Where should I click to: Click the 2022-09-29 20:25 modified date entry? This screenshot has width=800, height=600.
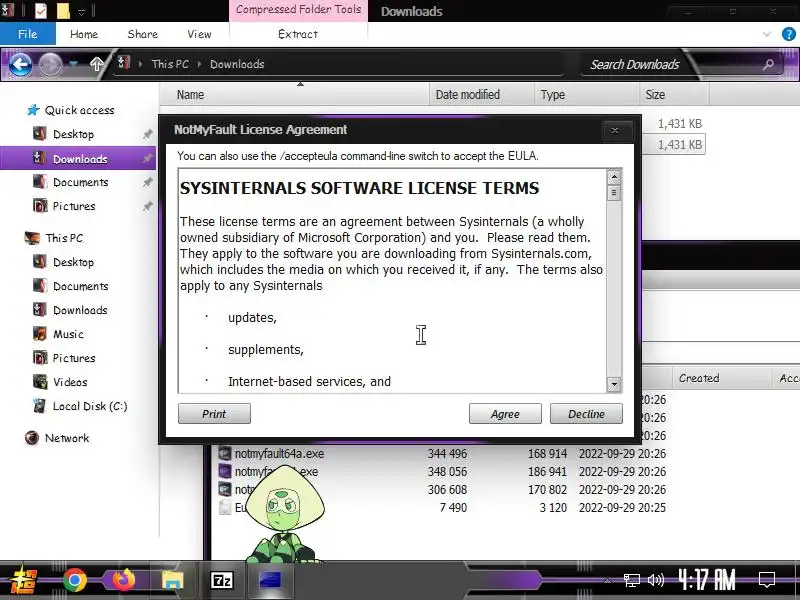click(x=622, y=508)
